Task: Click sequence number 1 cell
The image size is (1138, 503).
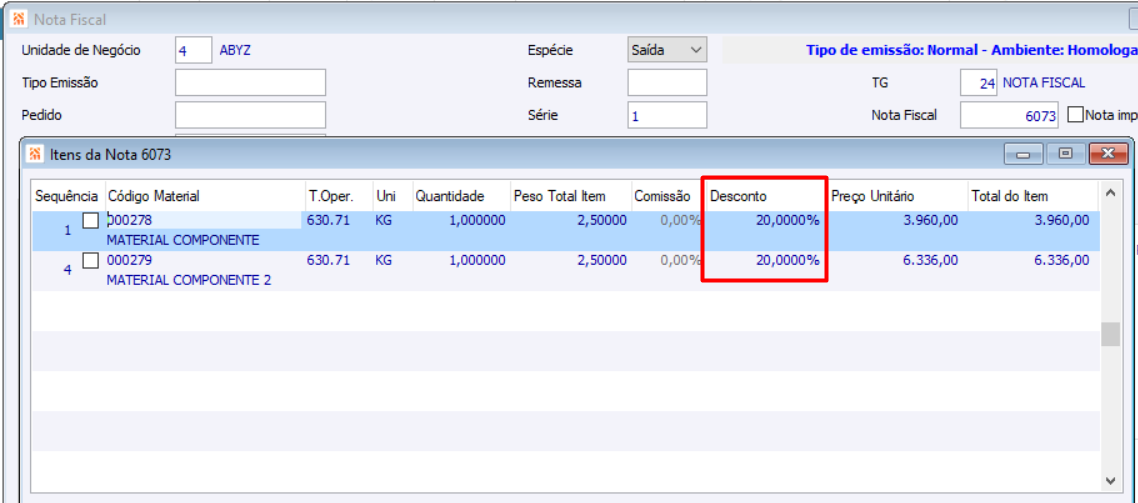Action: tap(67, 230)
